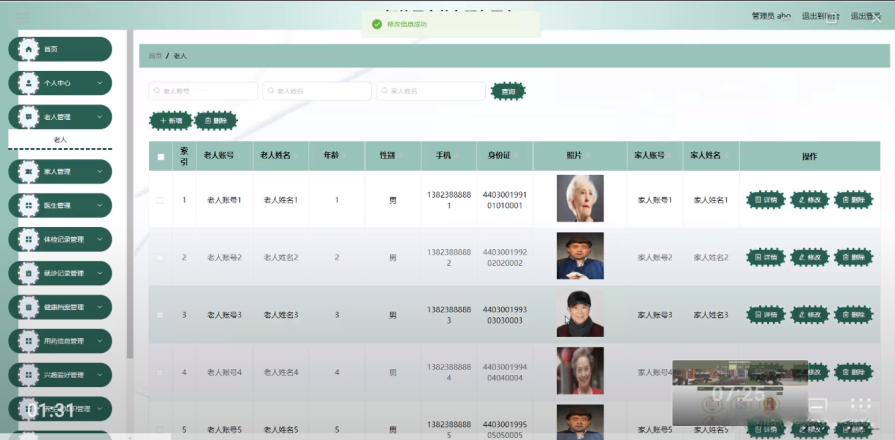The width and height of the screenshot is (895, 440).
Task: Sort table by 手机 column arrows
Action: tap(457, 155)
